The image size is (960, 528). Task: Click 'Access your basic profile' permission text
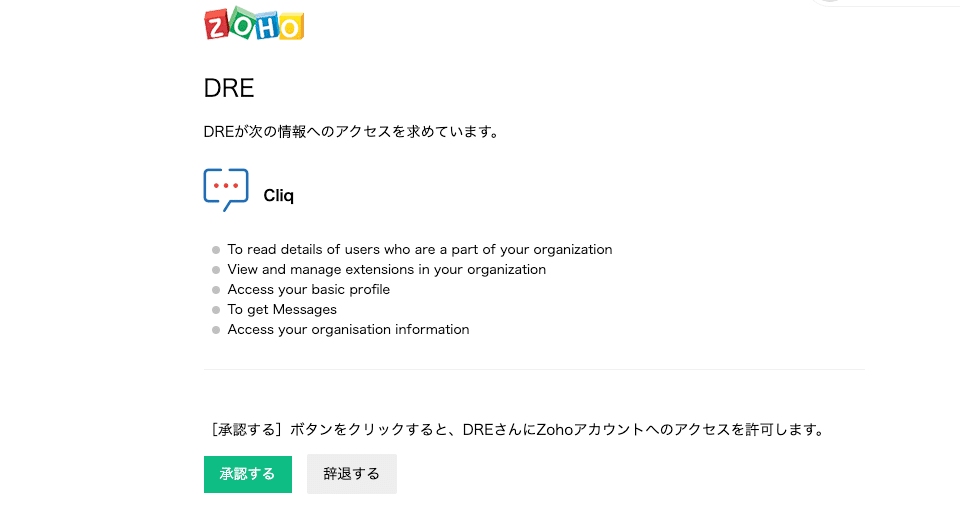click(309, 290)
